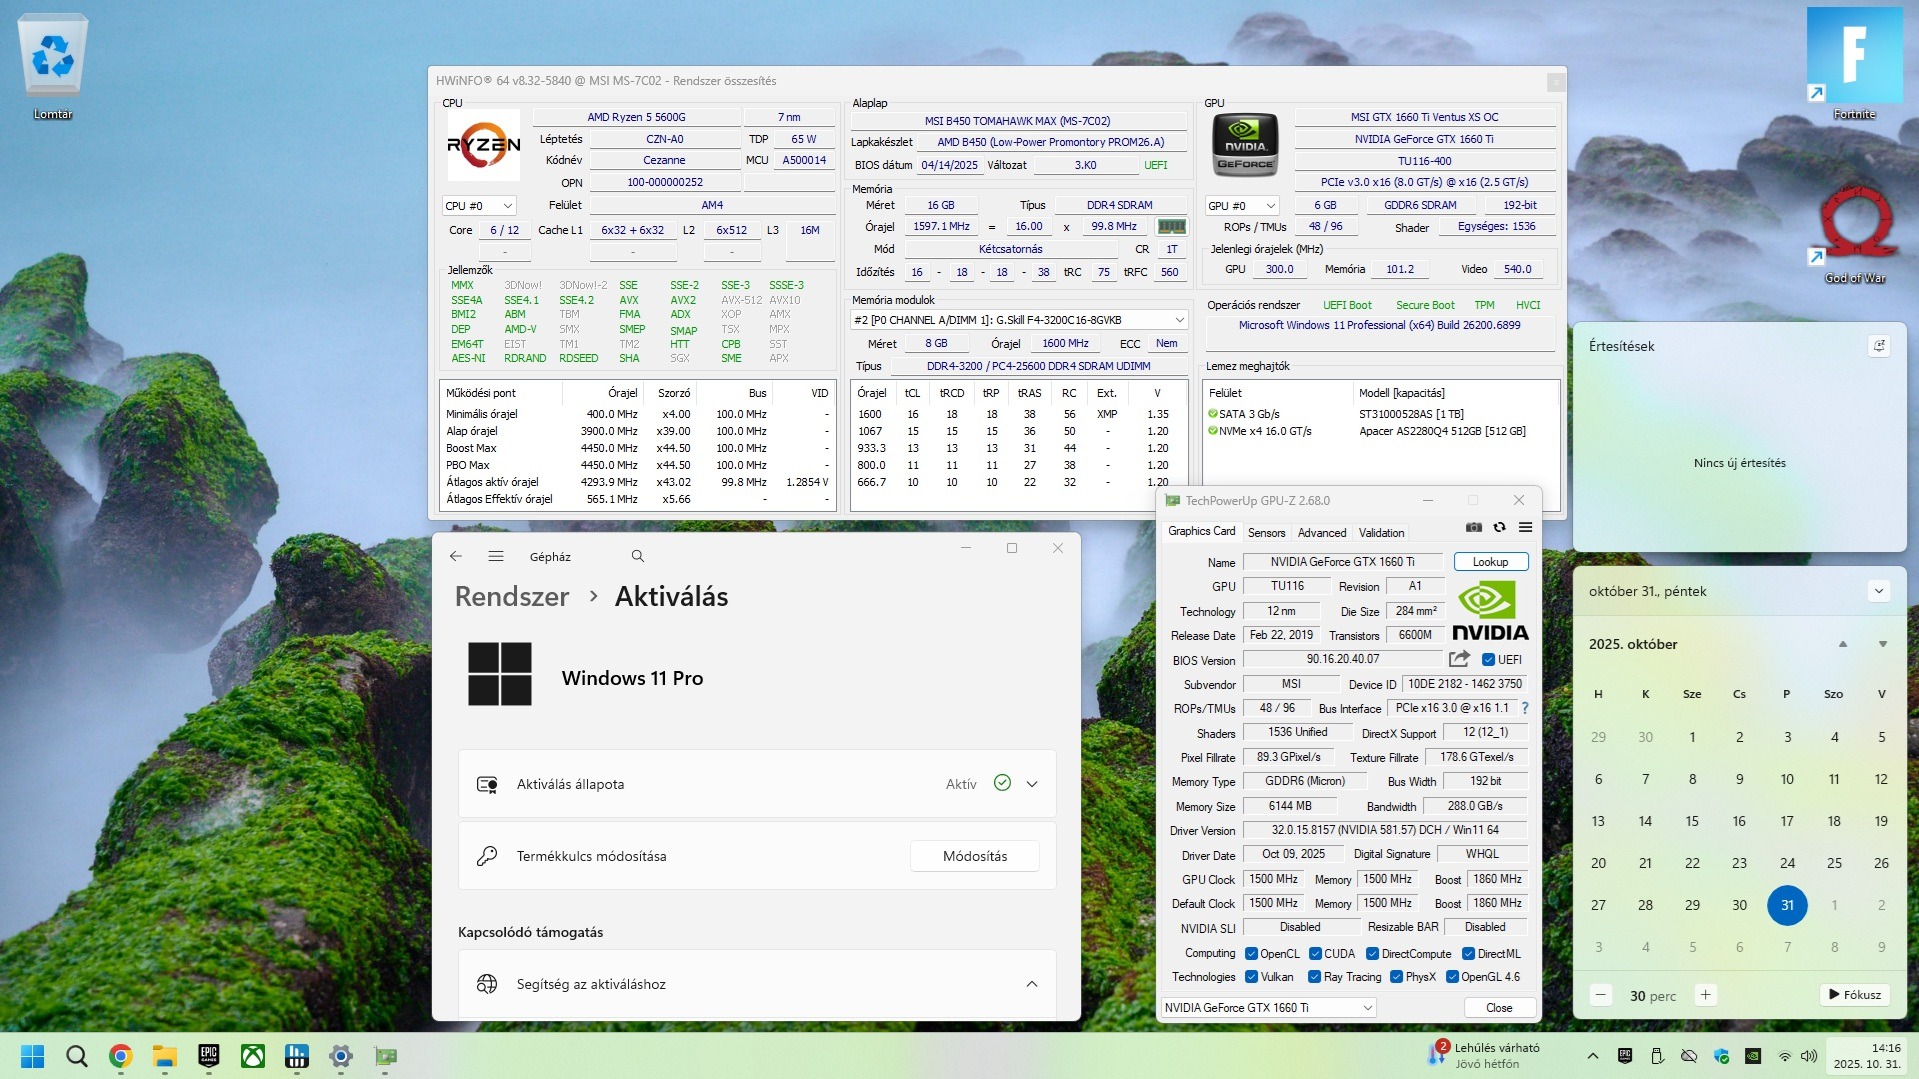This screenshot has height=1079, width=1919.
Task: Open the GPU #0 selector dropdown in HWiNFO
Action: [x=1242, y=206]
